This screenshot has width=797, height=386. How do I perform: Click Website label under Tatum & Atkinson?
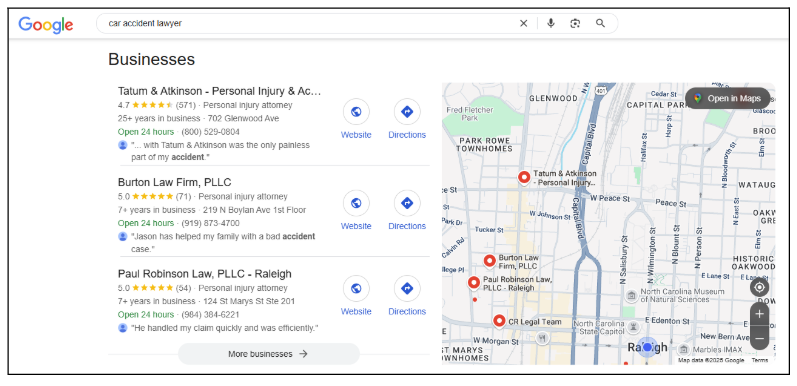[x=356, y=135]
